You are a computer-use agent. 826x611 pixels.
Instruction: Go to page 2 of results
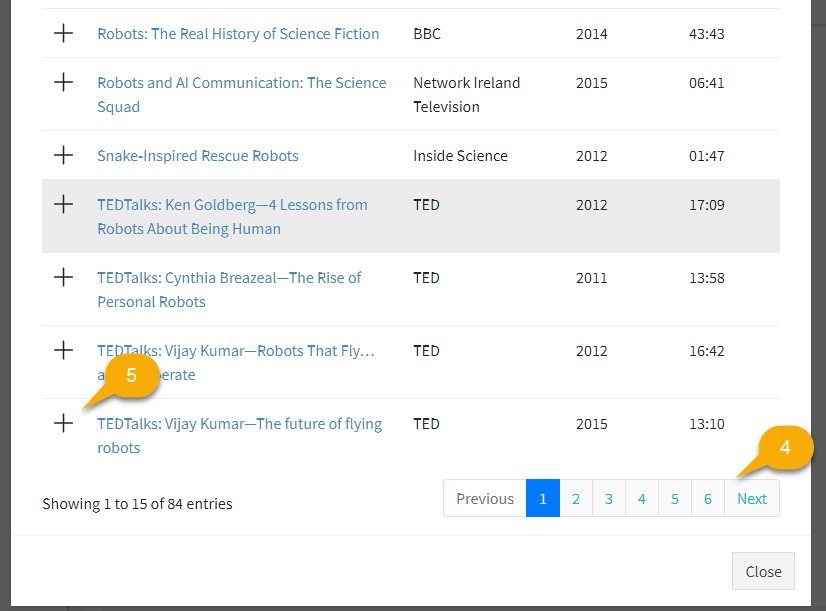coord(576,498)
